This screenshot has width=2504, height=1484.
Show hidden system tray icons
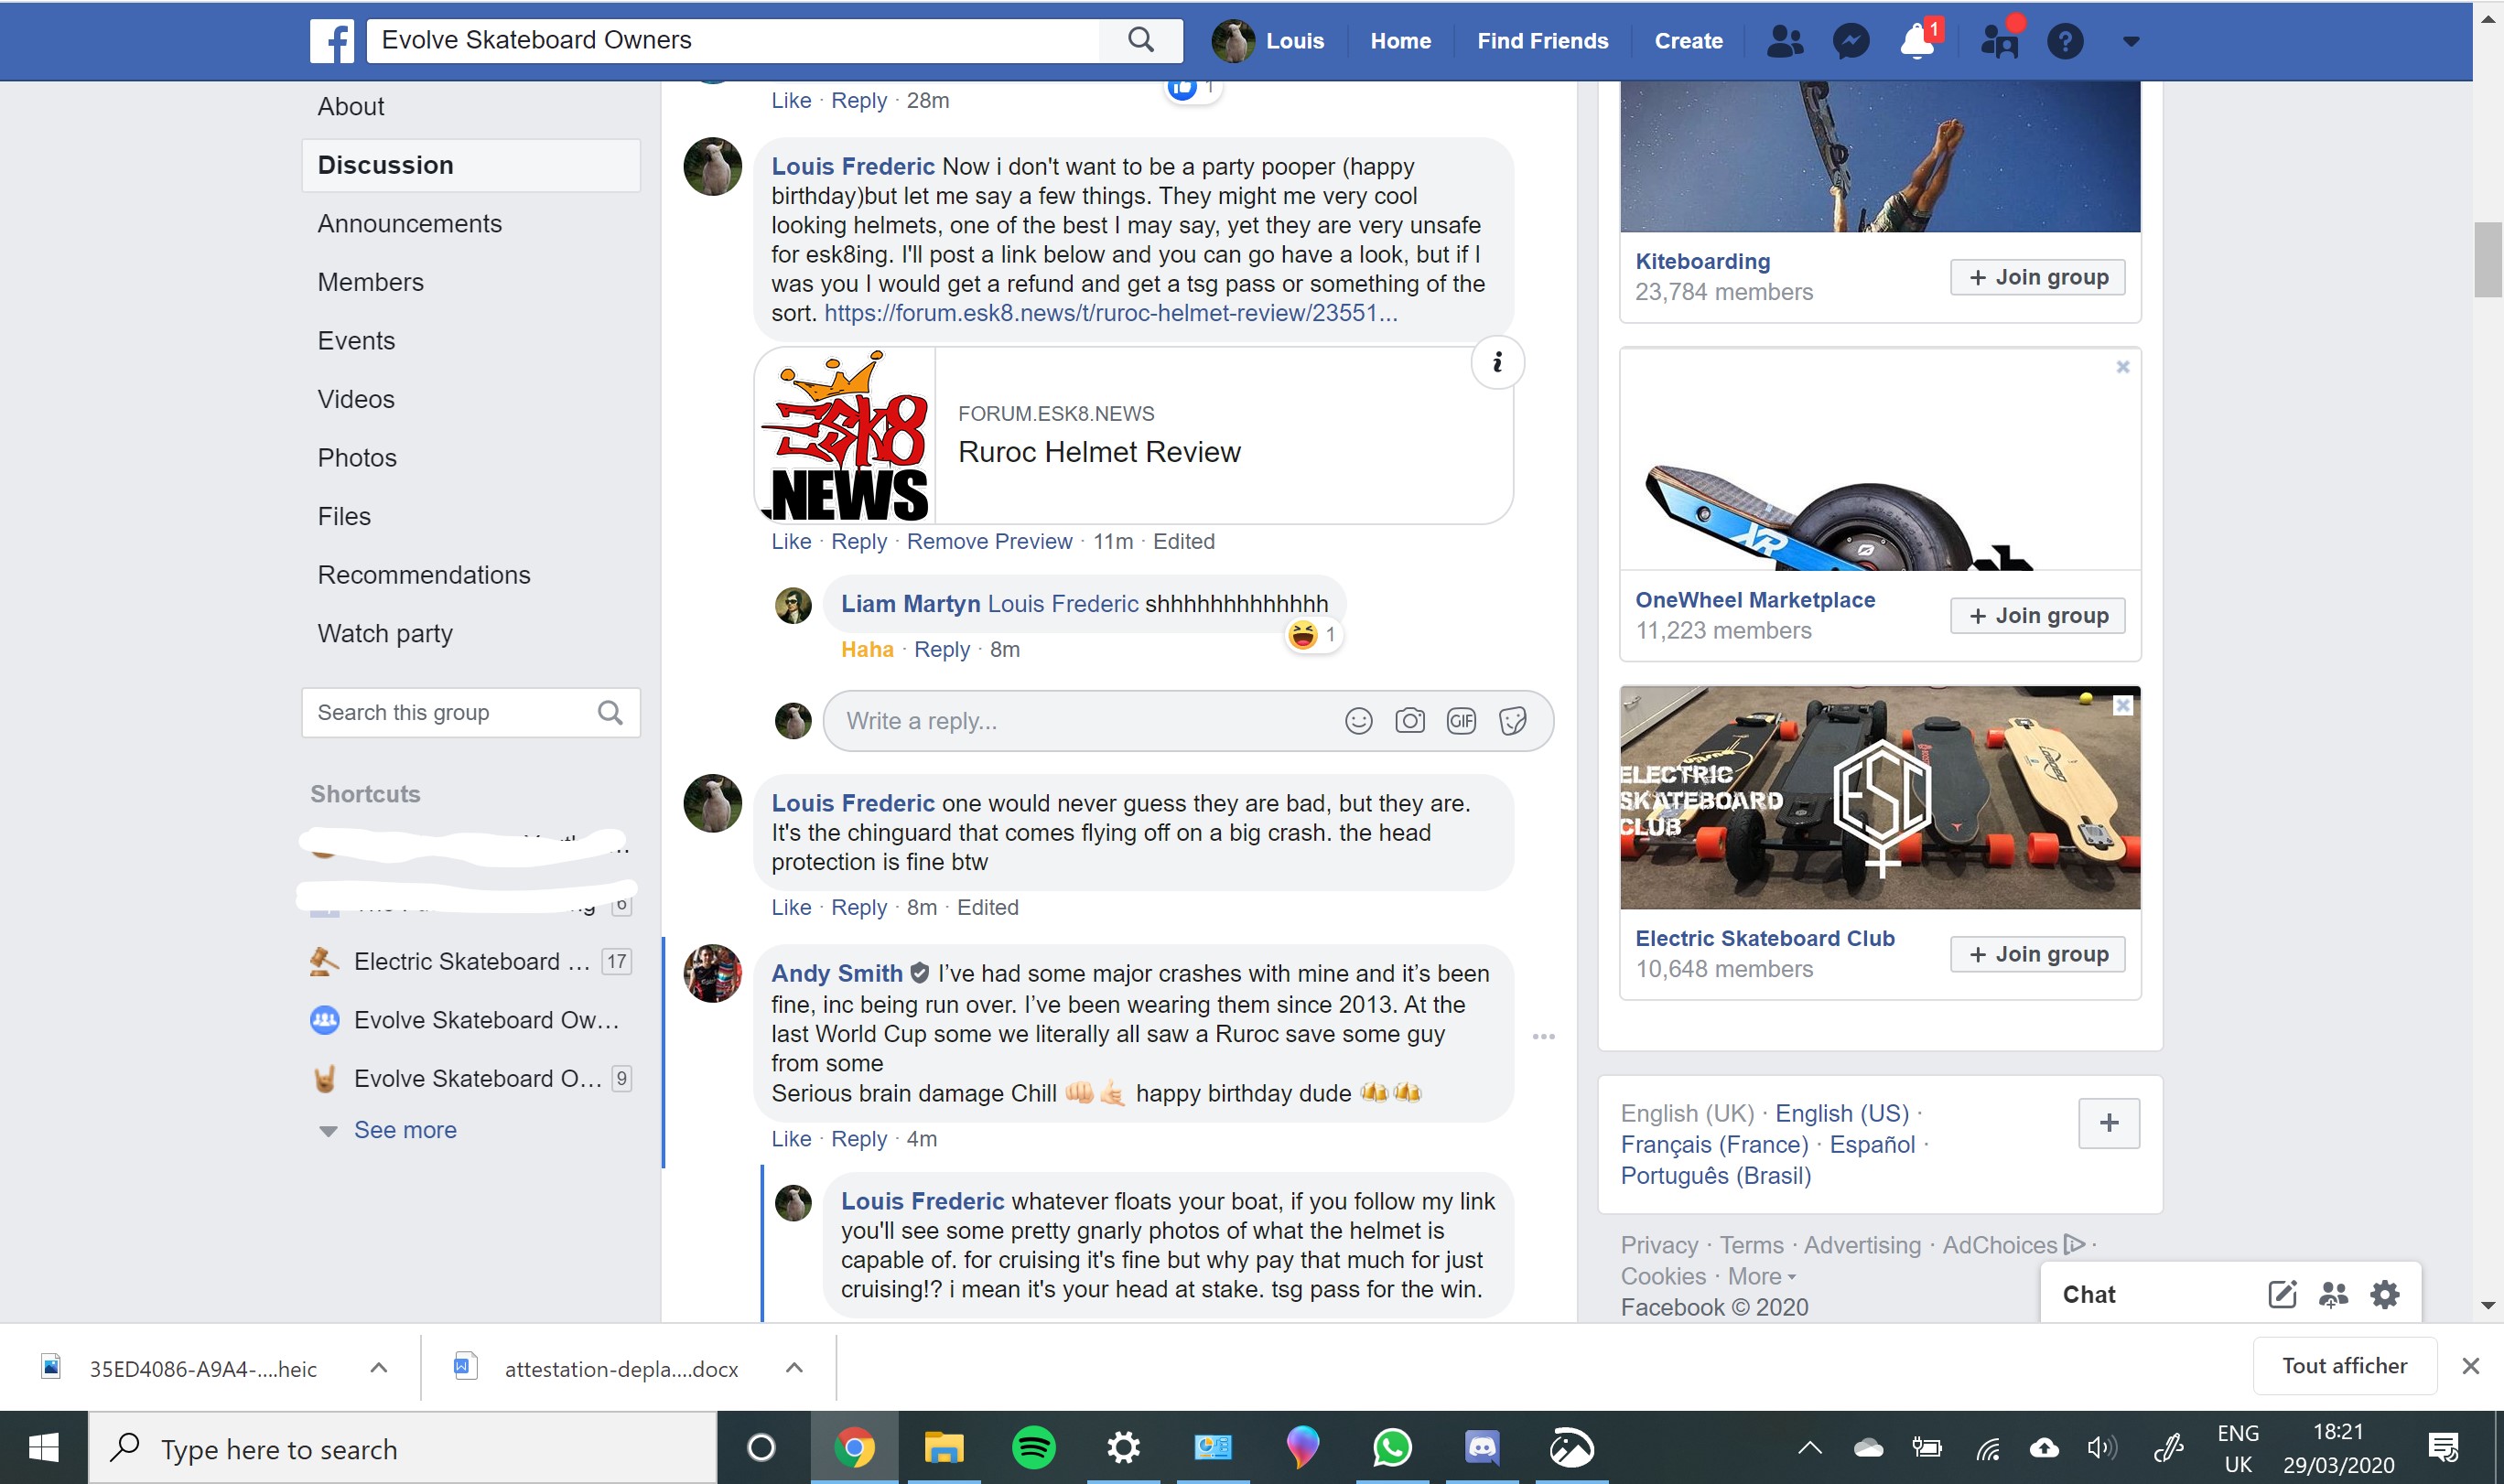coord(1809,1448)
